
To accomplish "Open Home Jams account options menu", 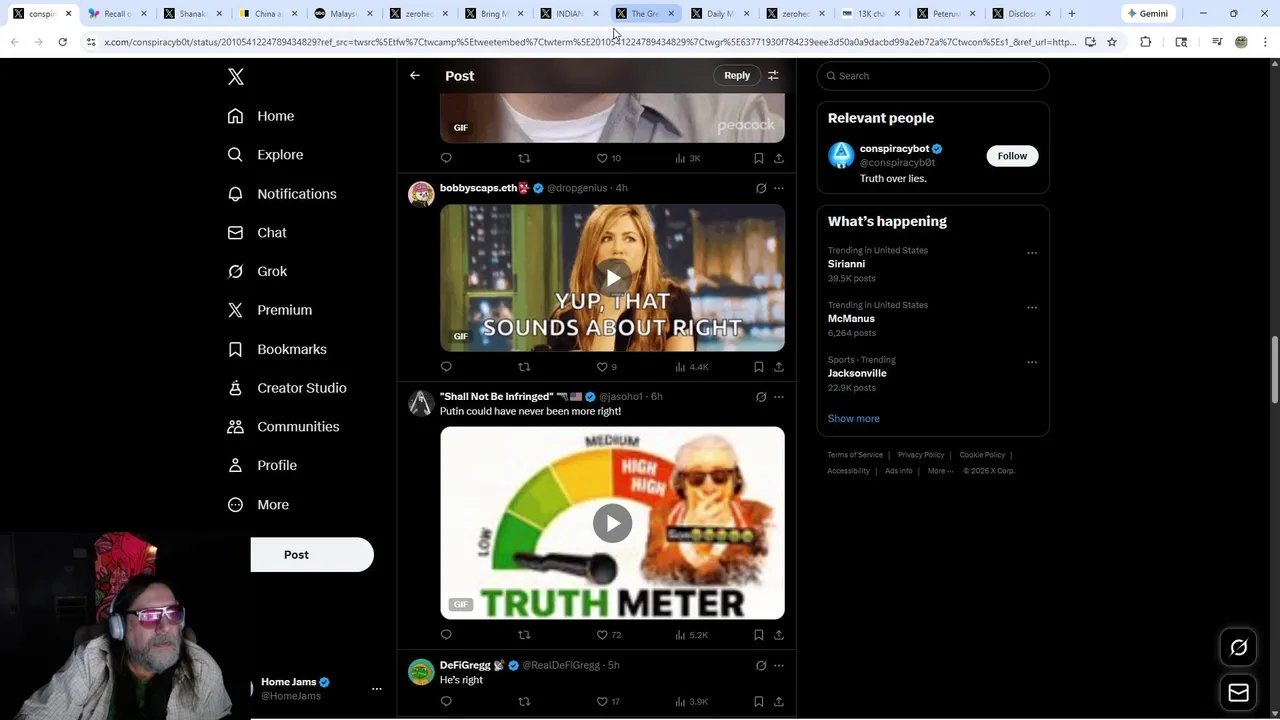I will point(377,688).
